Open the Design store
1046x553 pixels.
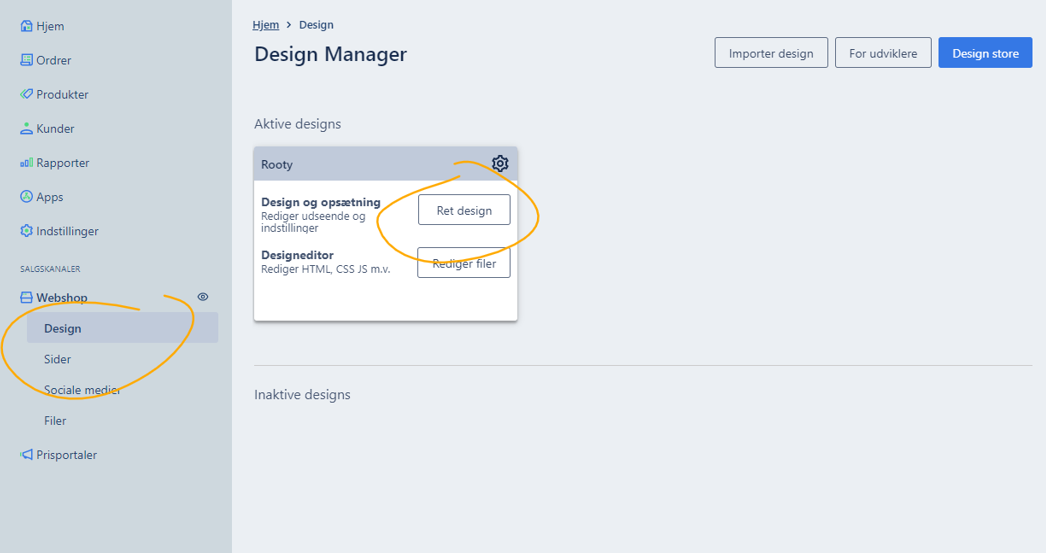985,53
